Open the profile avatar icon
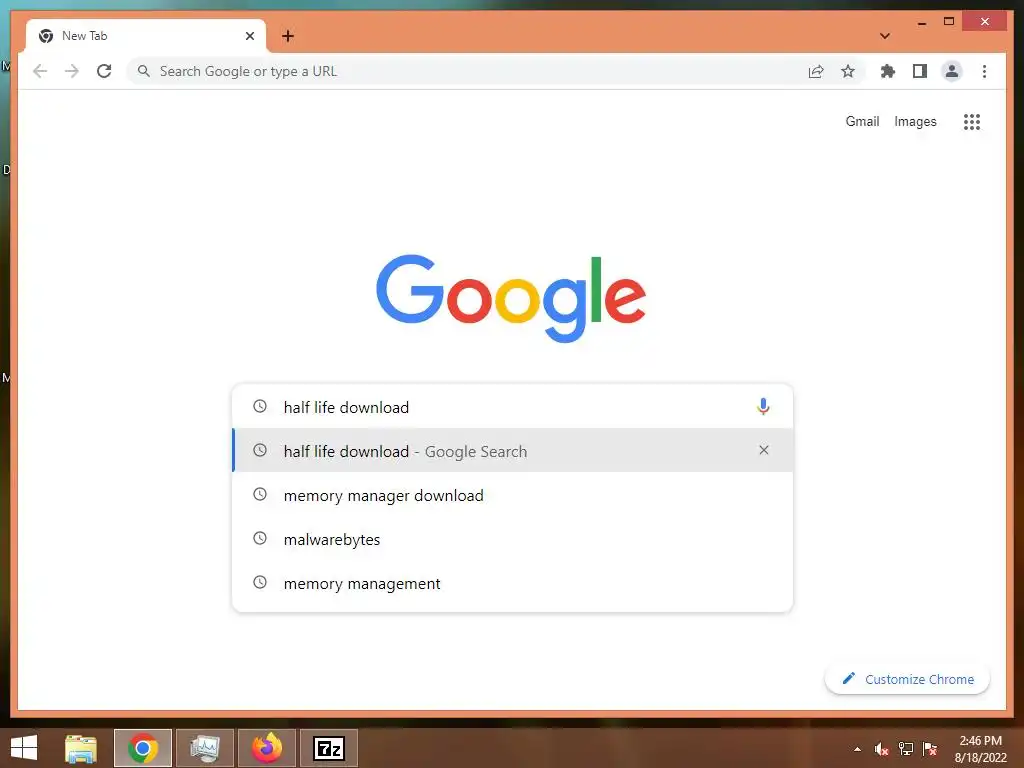This screenshot has height=768, width=1024. coord(952,71)
